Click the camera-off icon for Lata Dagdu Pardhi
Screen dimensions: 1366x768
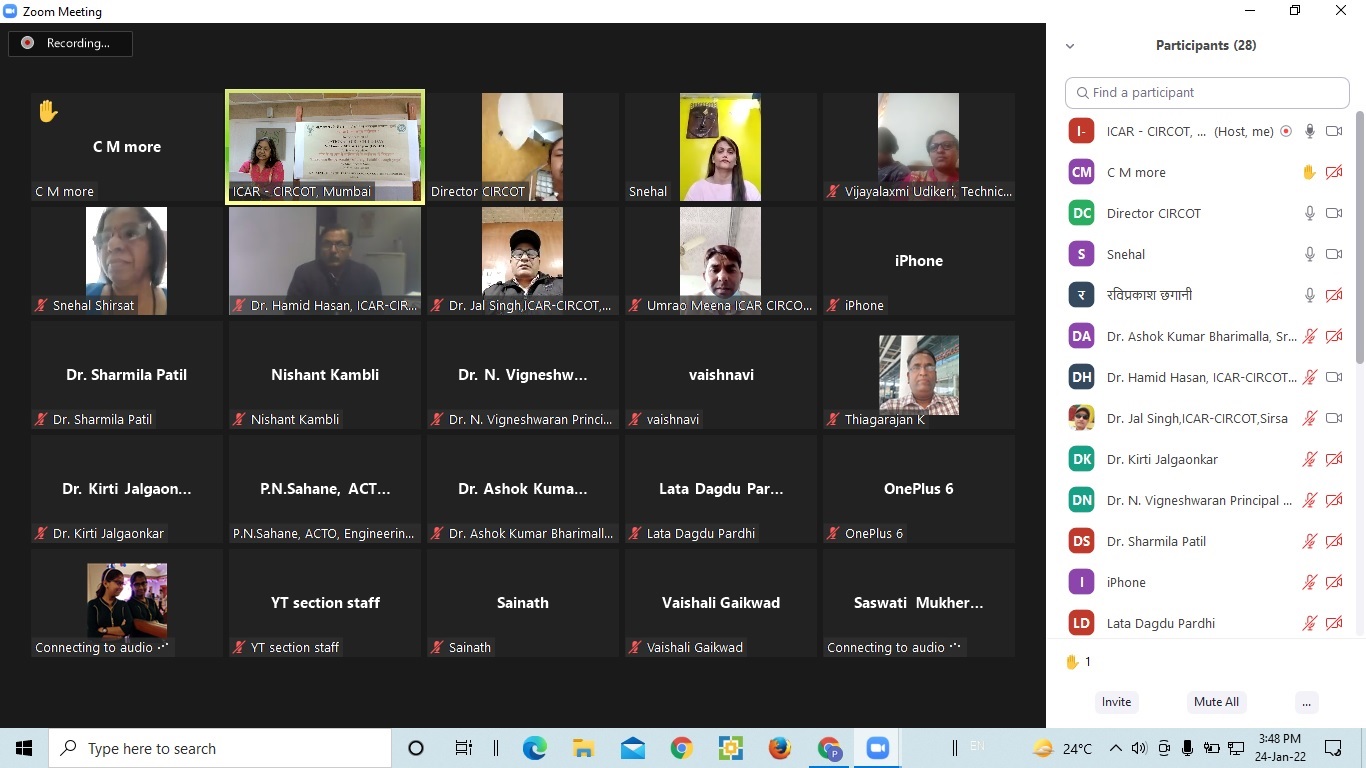point(1333,623)
